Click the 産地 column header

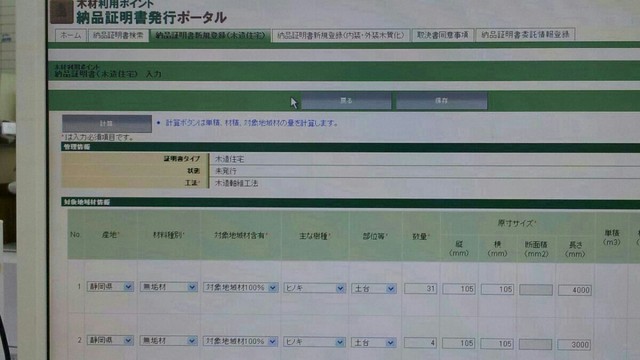click(110, 235)
